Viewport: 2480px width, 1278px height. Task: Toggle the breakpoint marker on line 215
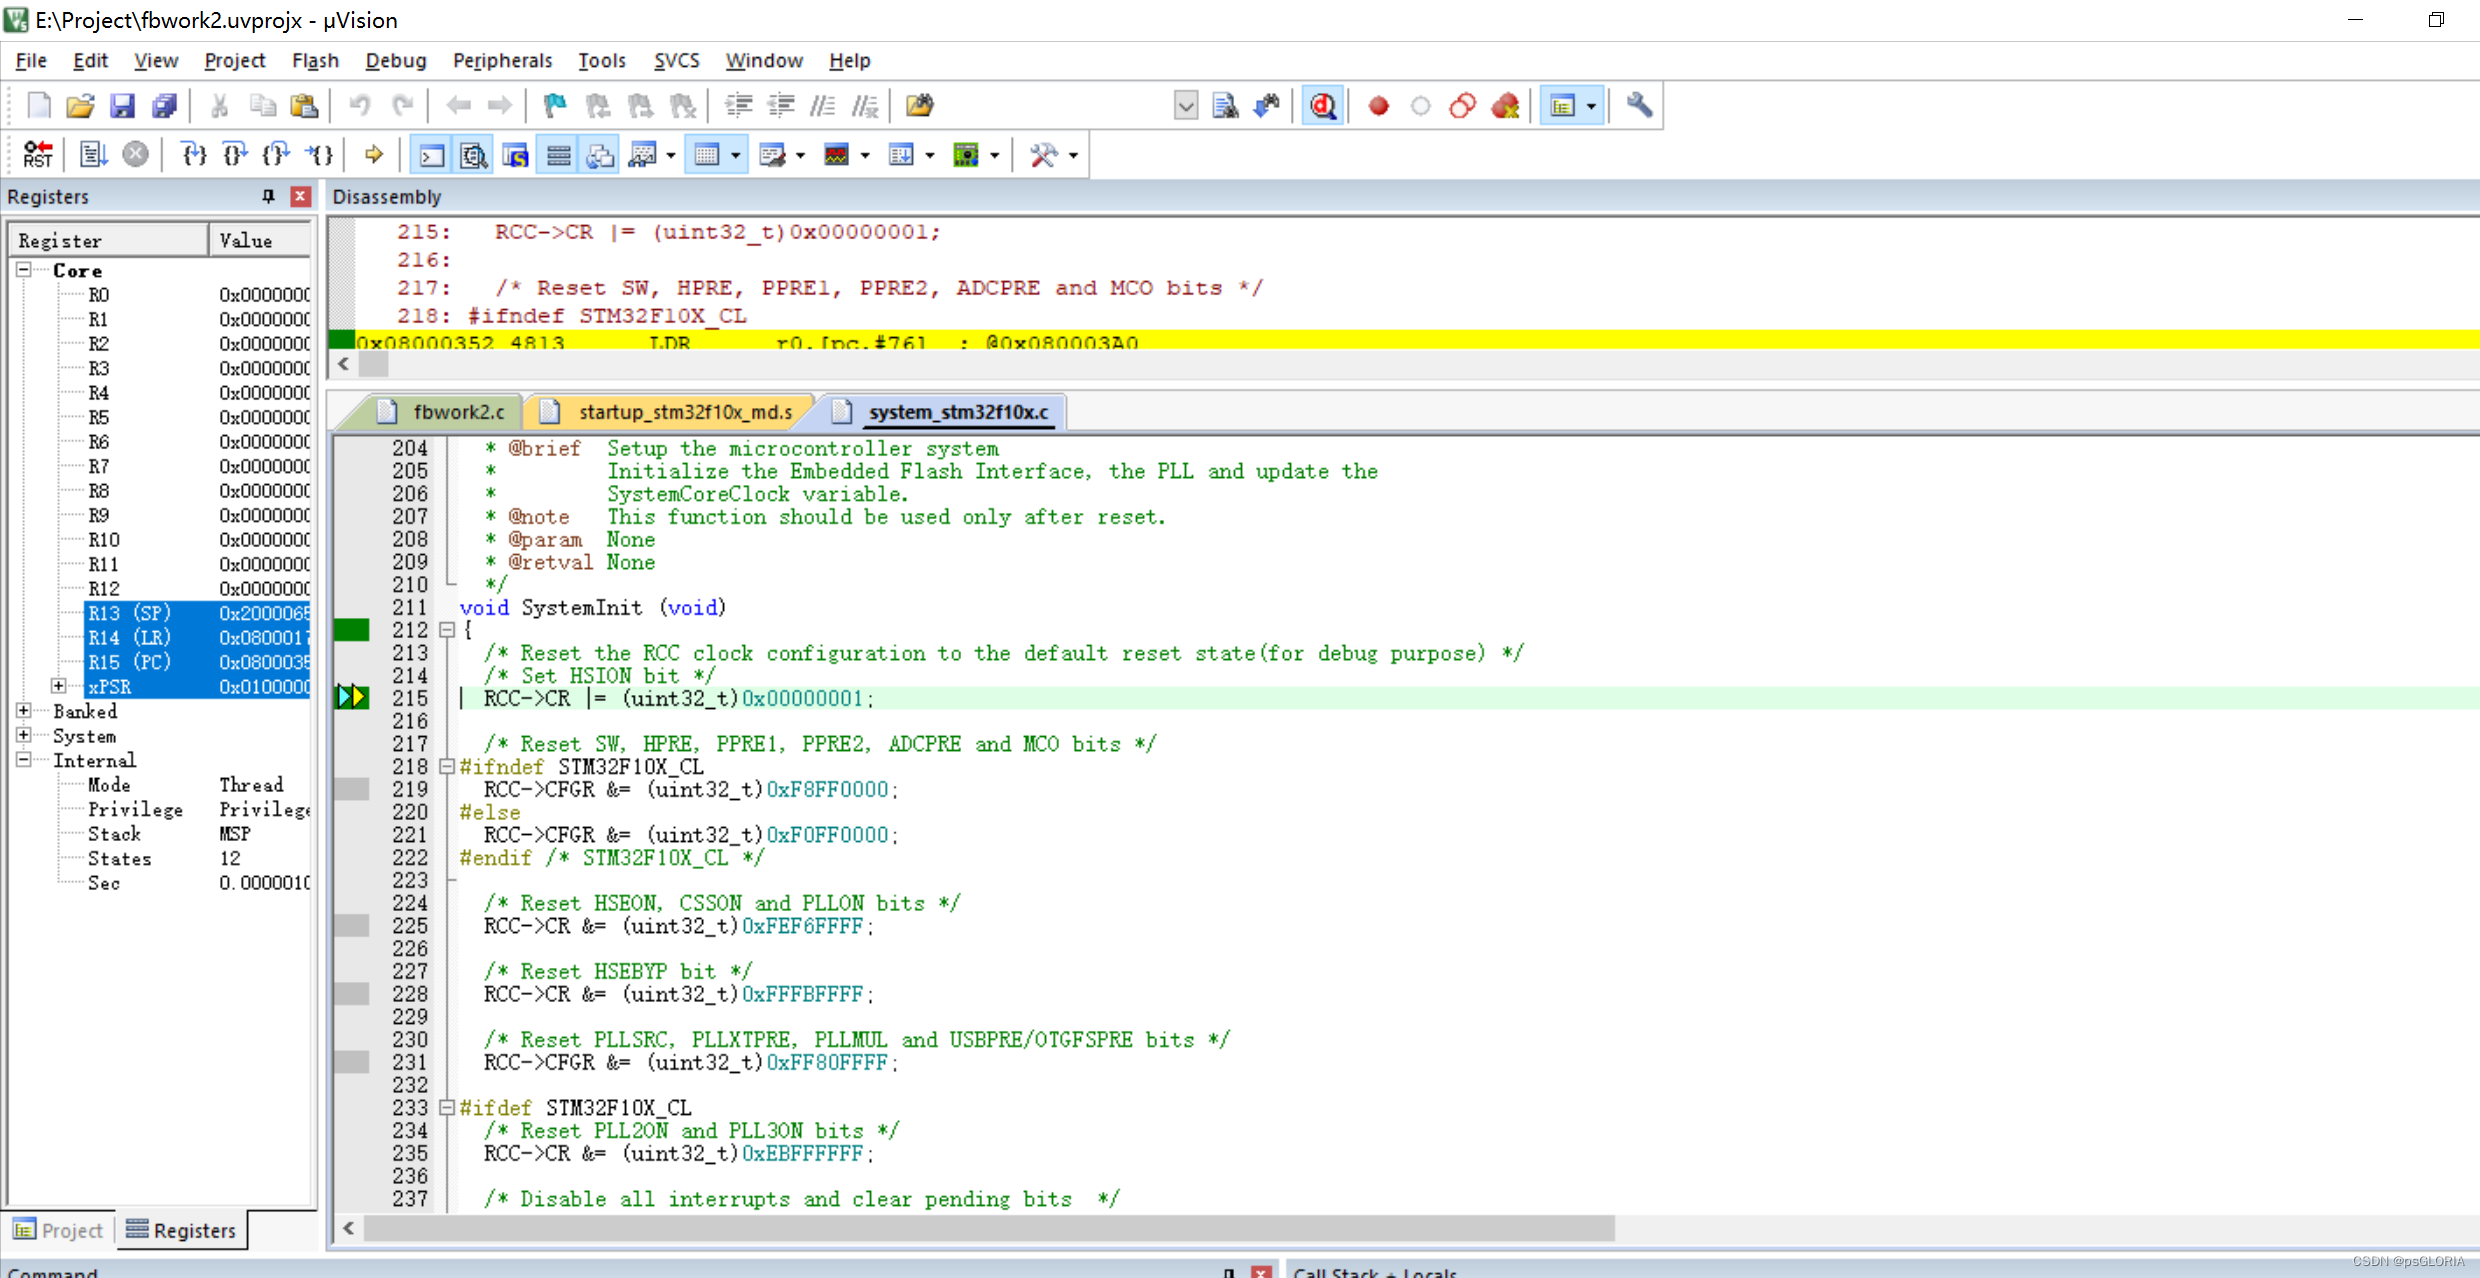point(352,698)
